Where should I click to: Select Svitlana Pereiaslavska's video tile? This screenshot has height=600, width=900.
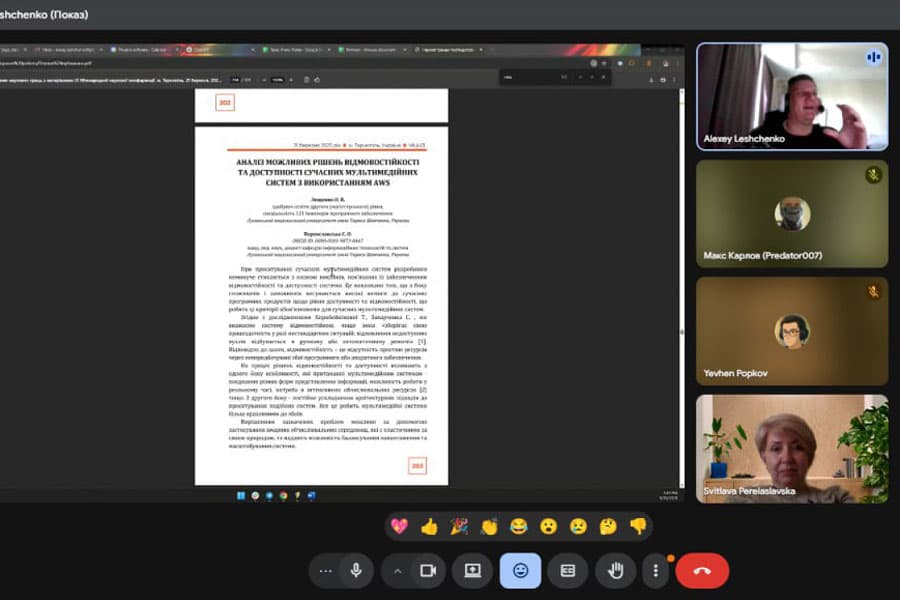pyautogui.click(x=791, y=448)
